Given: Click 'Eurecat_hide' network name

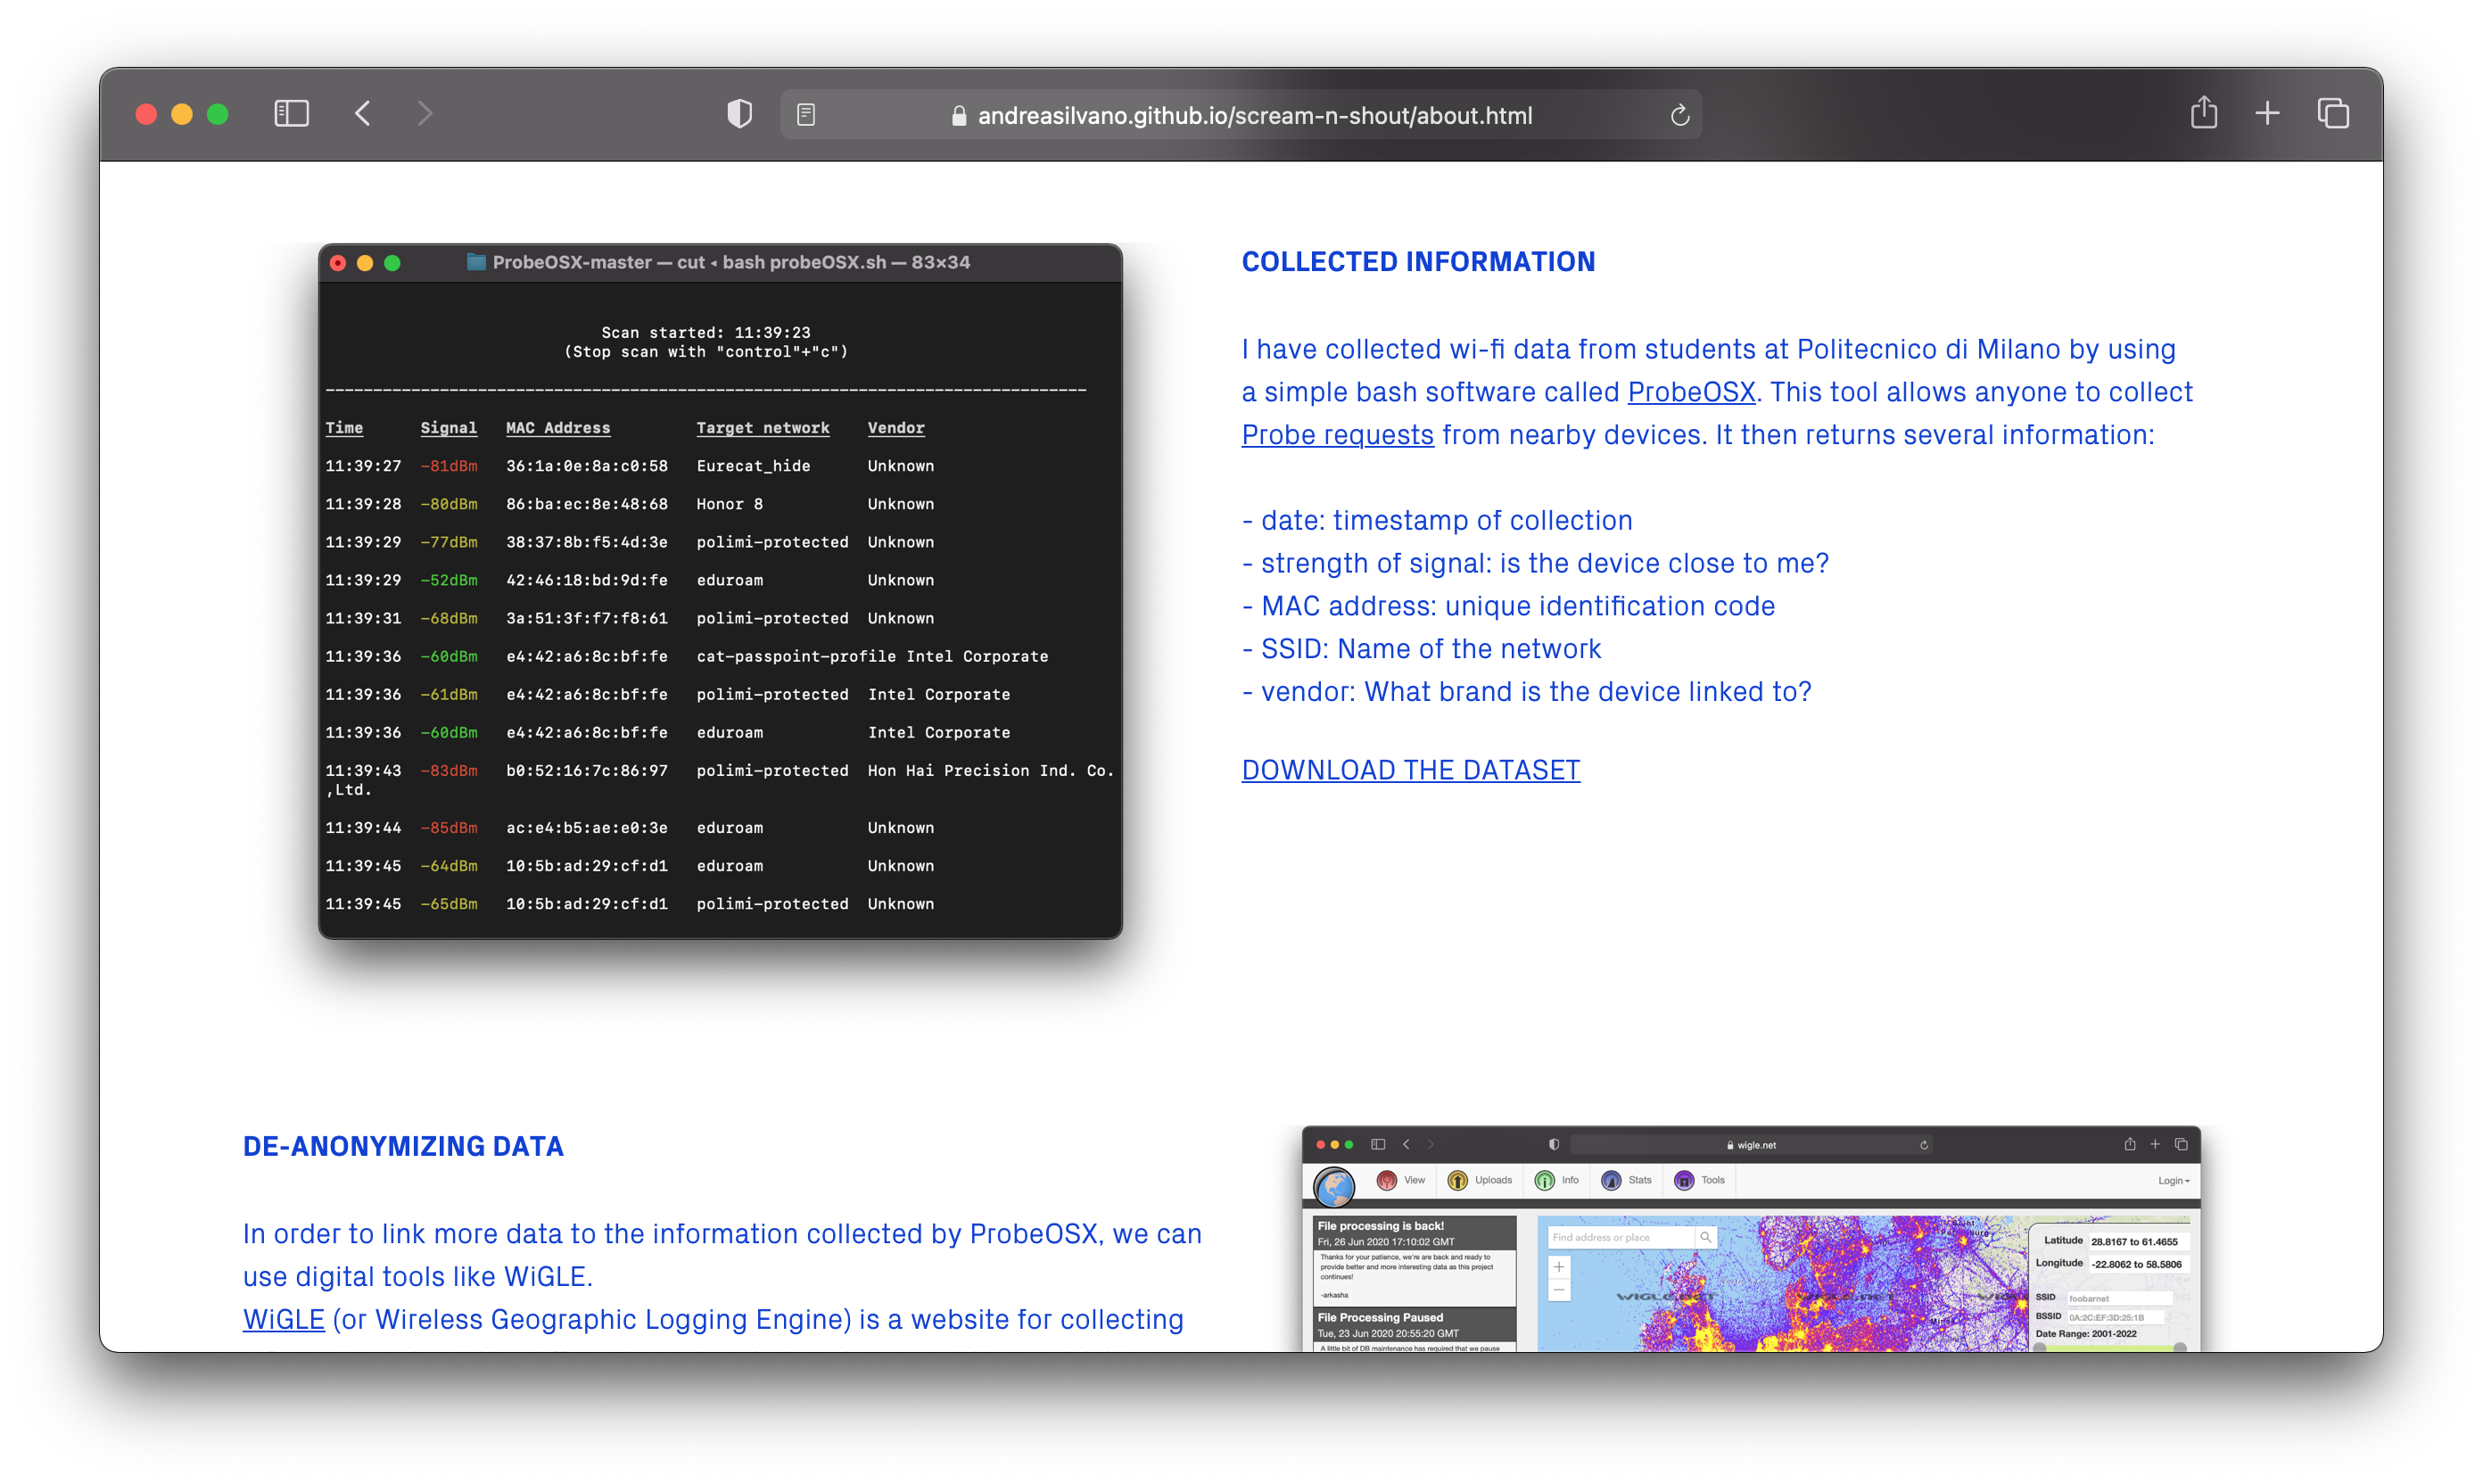Looking at the screenshot, I should click(754, 466).
